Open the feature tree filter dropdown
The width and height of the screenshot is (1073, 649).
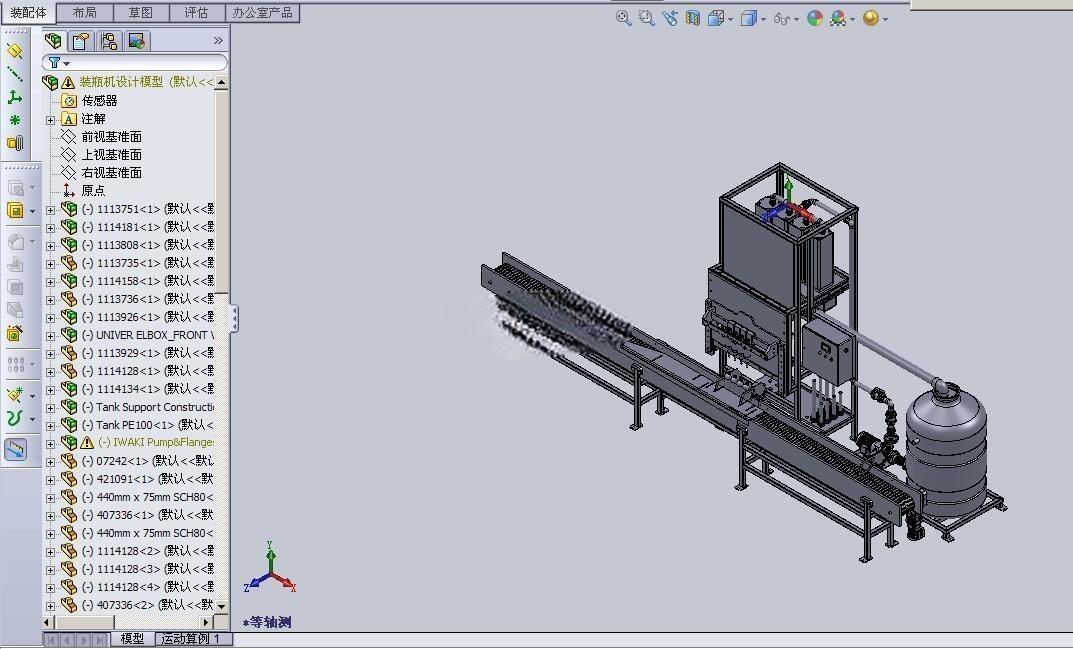point(60,63)
